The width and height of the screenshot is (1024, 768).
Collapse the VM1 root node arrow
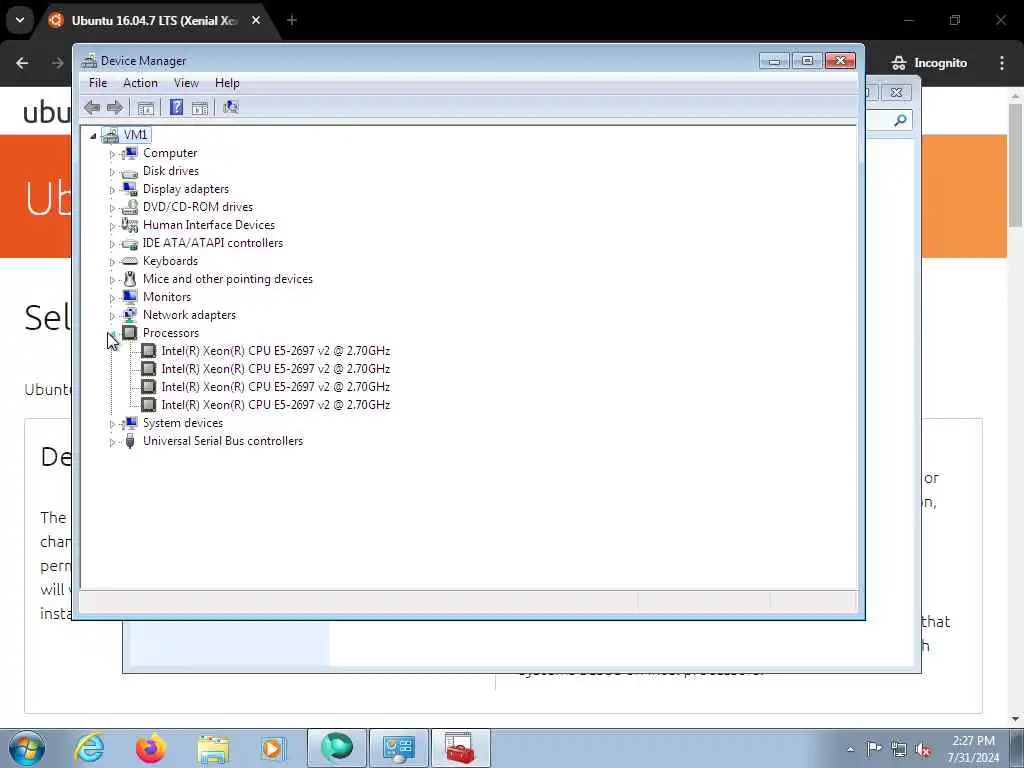(x=93, y=136)
